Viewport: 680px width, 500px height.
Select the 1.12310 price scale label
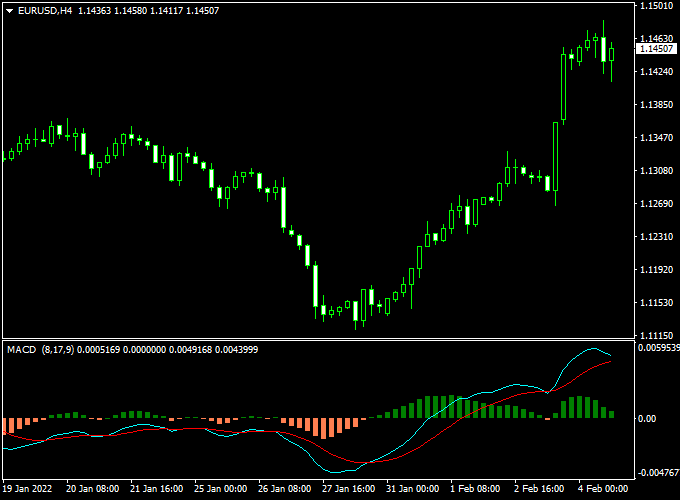657,236
